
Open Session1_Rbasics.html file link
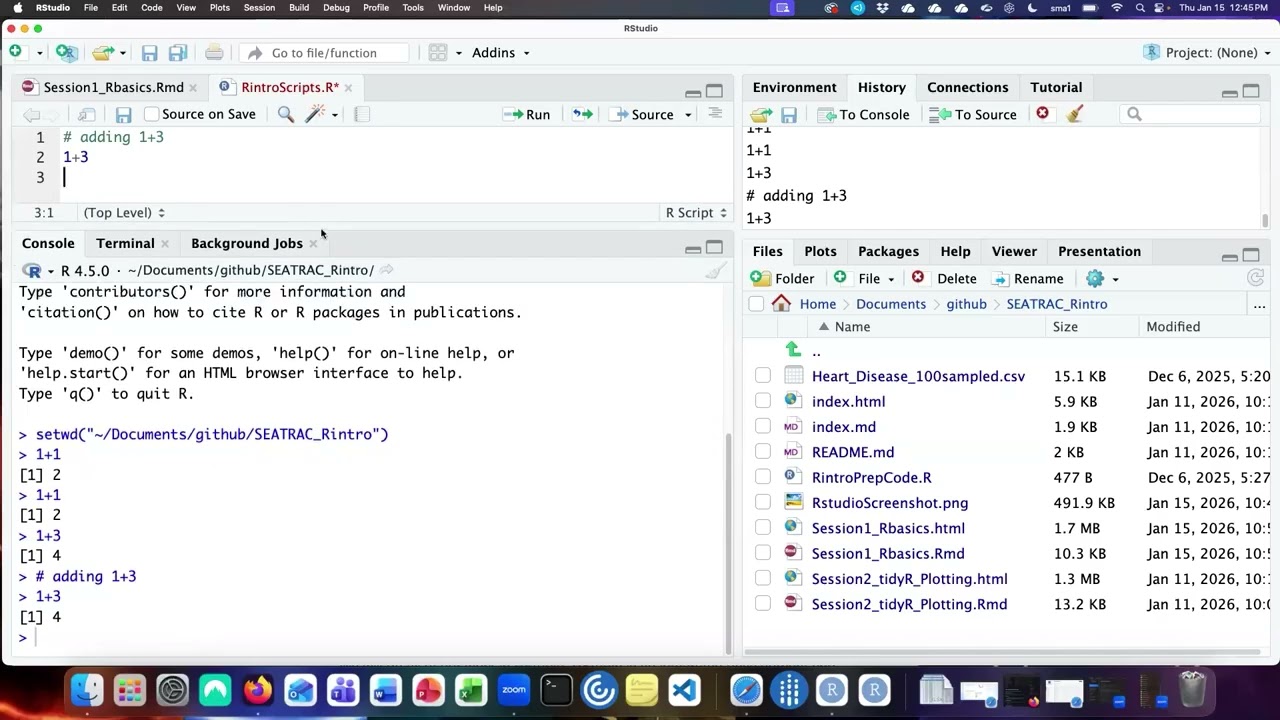pyautogui.click(x=888, y=528)
